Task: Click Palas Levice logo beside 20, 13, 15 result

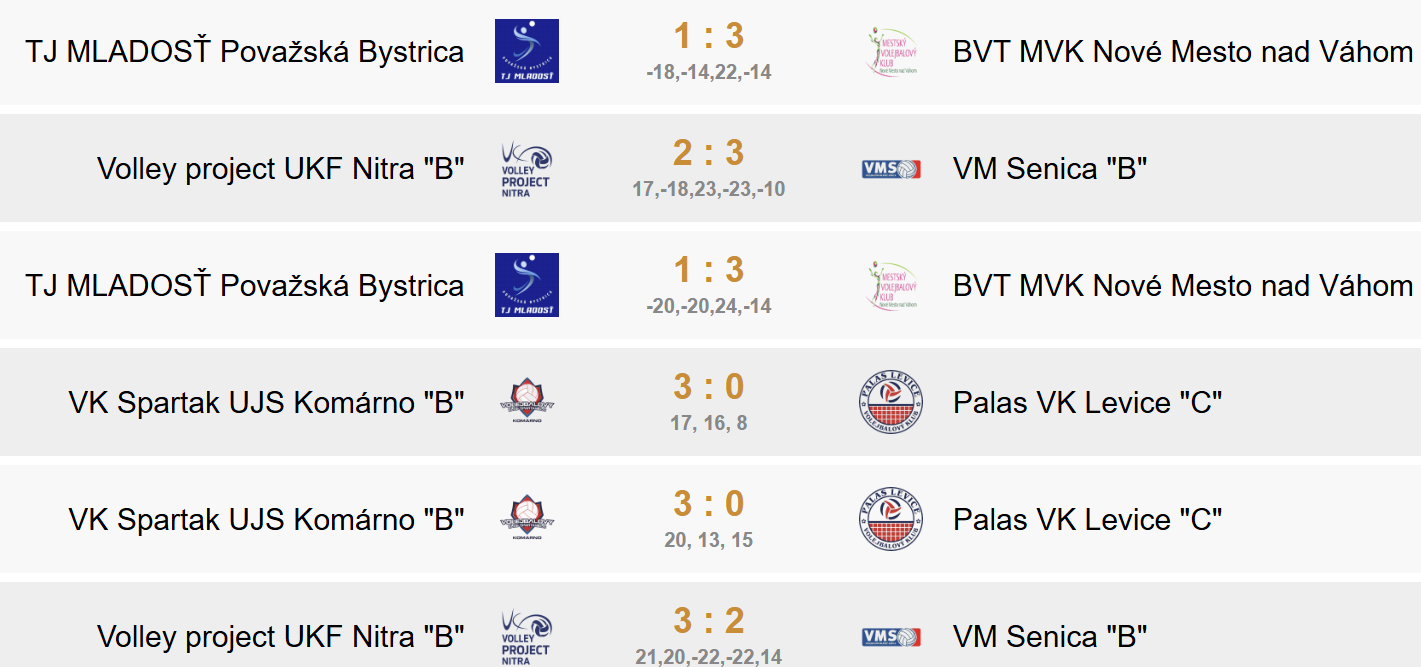Action: (891, 519)
